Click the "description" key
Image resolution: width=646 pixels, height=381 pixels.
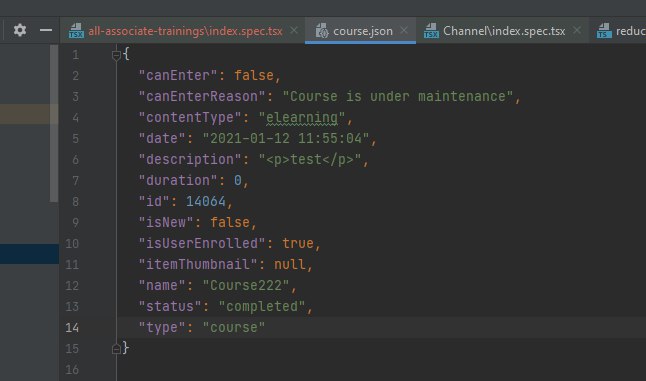point(190,159)
